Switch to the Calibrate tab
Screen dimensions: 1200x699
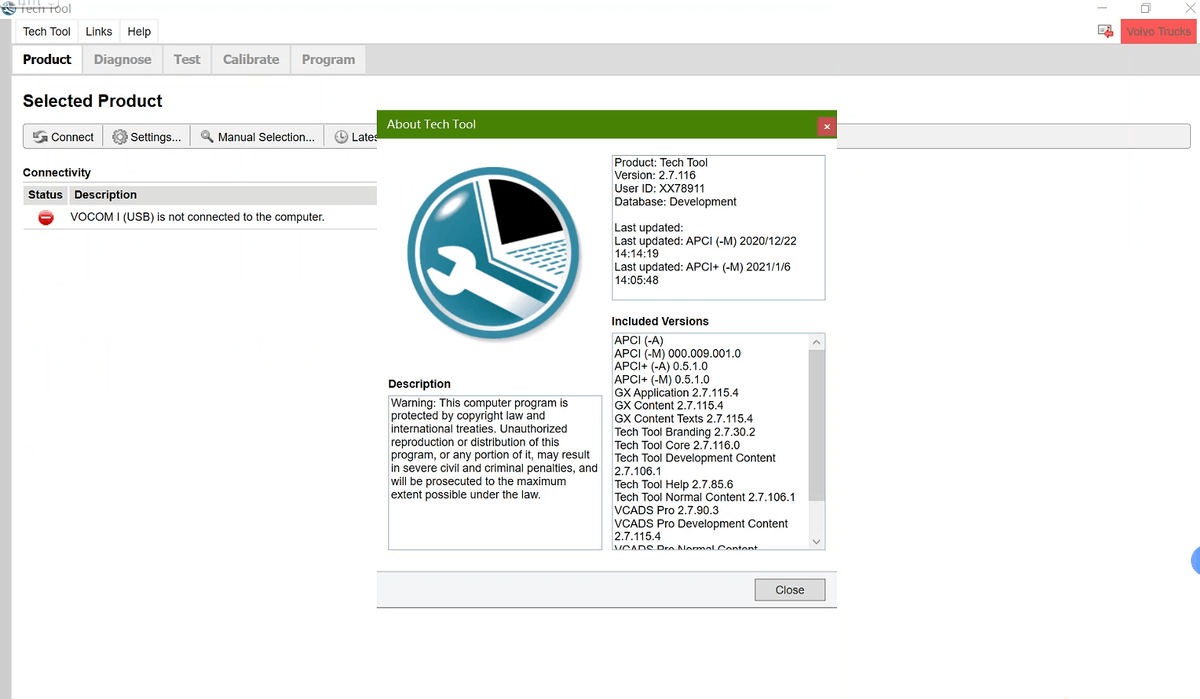pyautogui.click(x=251, y=59)
